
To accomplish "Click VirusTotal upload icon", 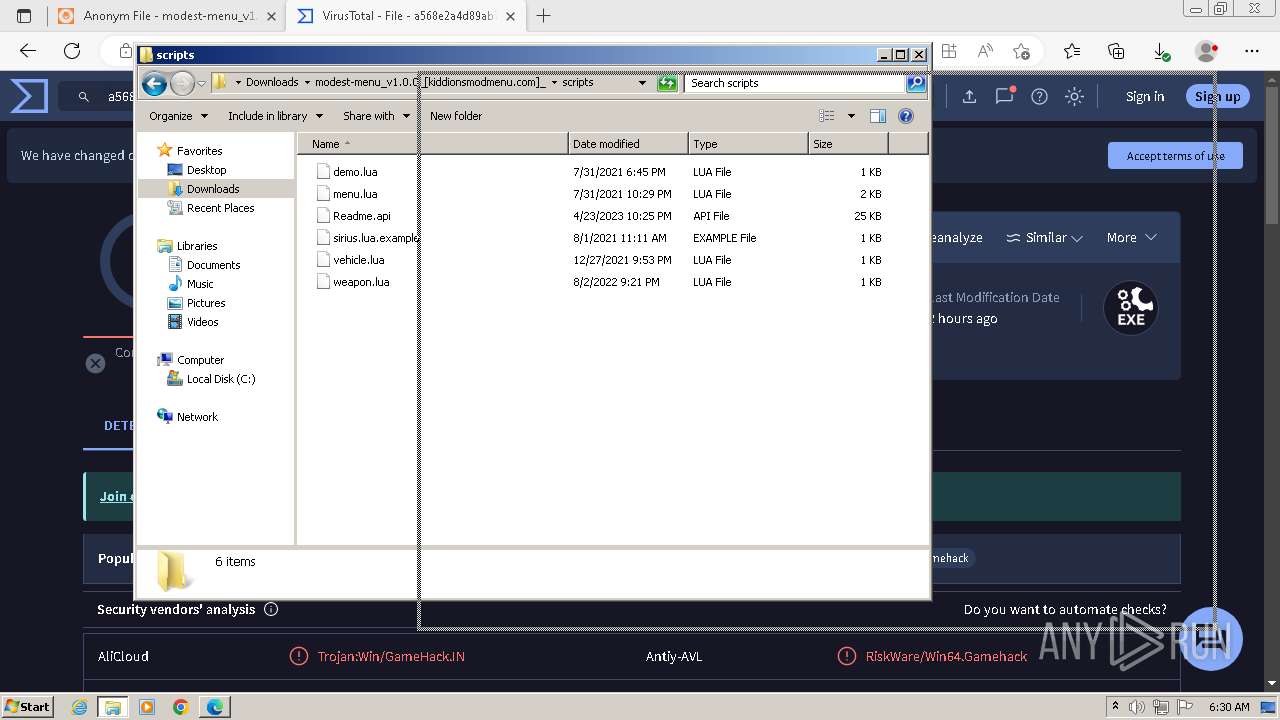I will click(969, 96).
